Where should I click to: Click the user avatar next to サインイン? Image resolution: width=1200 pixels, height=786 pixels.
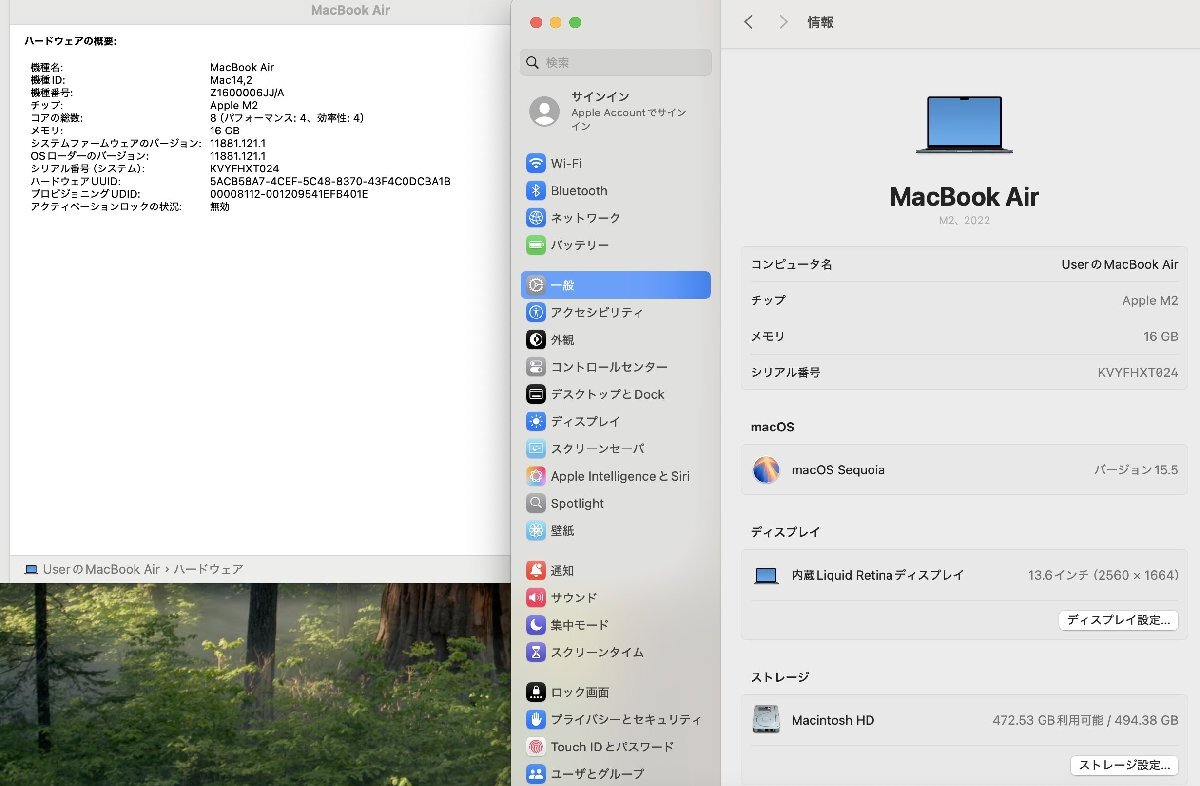545,111
